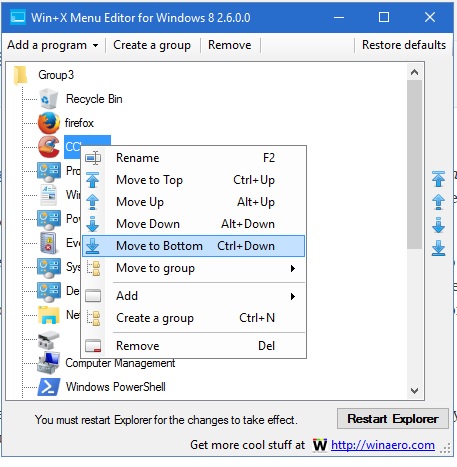Click the list's vertical scrollbar thumb
The width and height of the screenshot is (457, 467).
(414, 164)
